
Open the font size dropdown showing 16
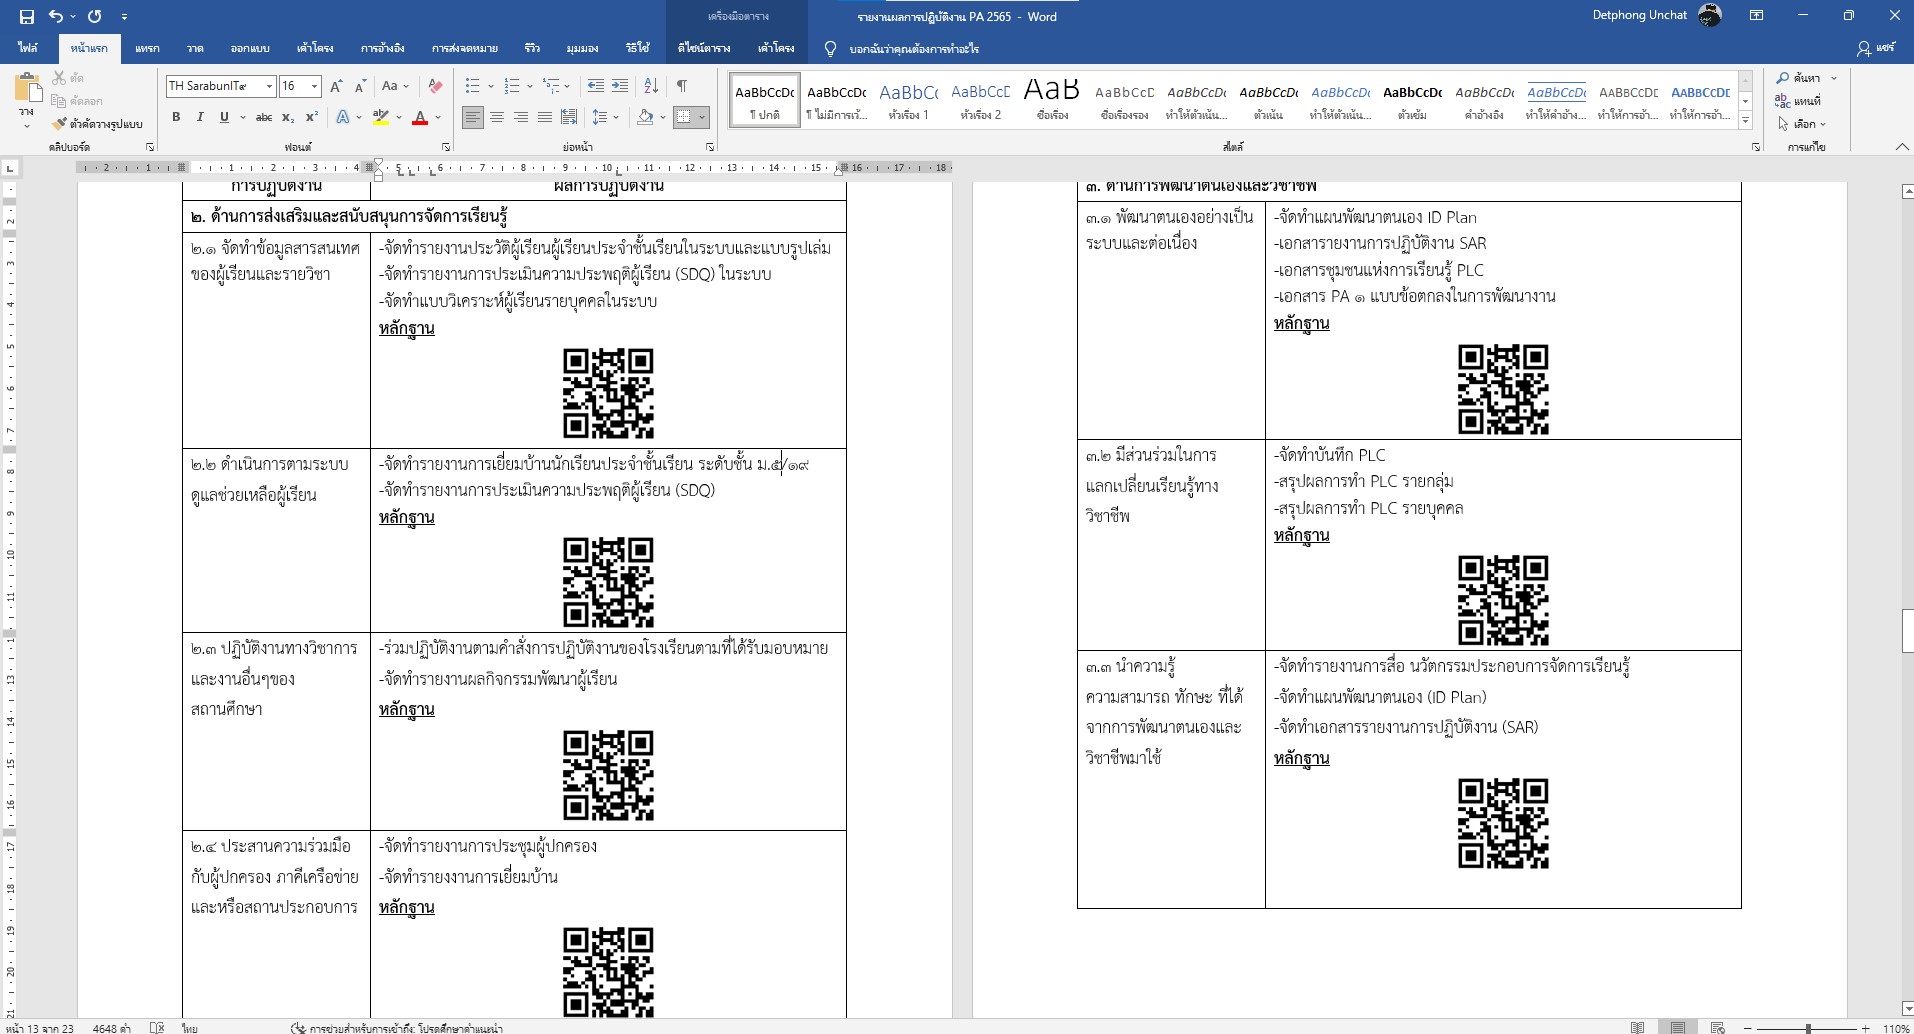tap(314, 86)
